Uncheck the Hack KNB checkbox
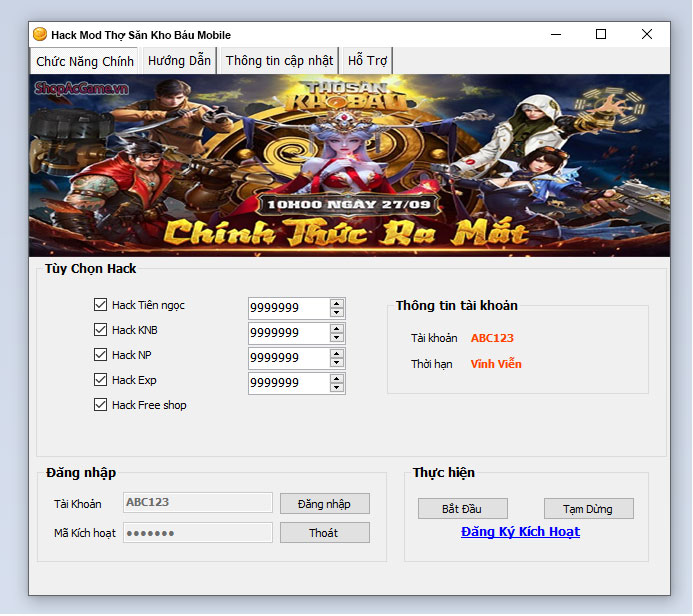Image resolution: width=693 pixels, height=616 pixels. 100,330
